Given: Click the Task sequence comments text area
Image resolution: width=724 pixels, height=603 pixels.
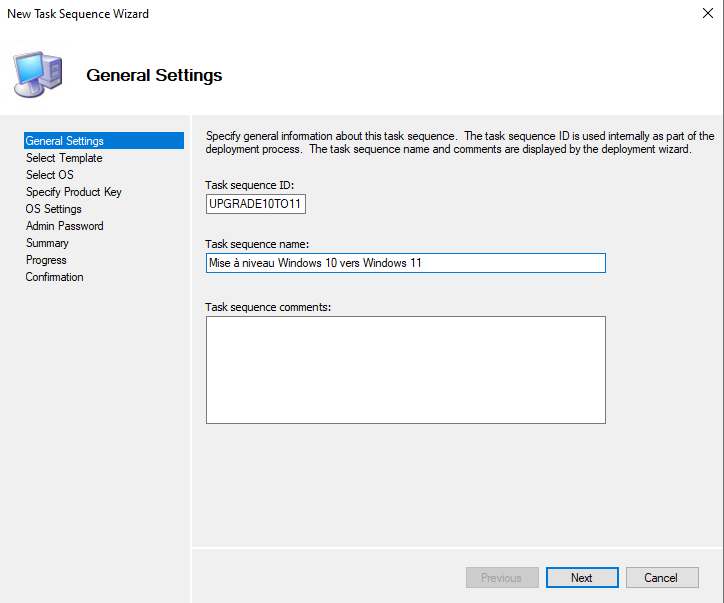Looking at the screenshot, I should (405, 370).
